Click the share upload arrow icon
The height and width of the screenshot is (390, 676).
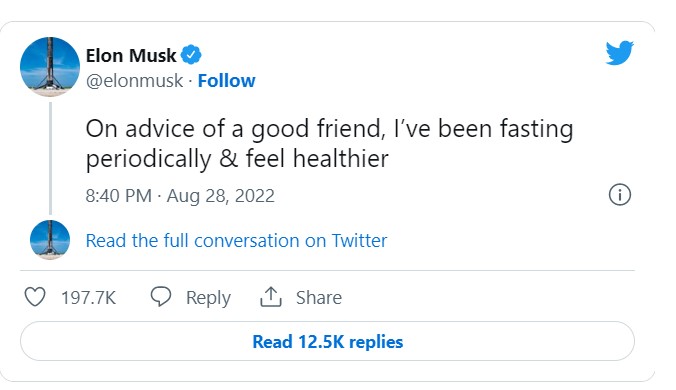(x=271, y=297)
